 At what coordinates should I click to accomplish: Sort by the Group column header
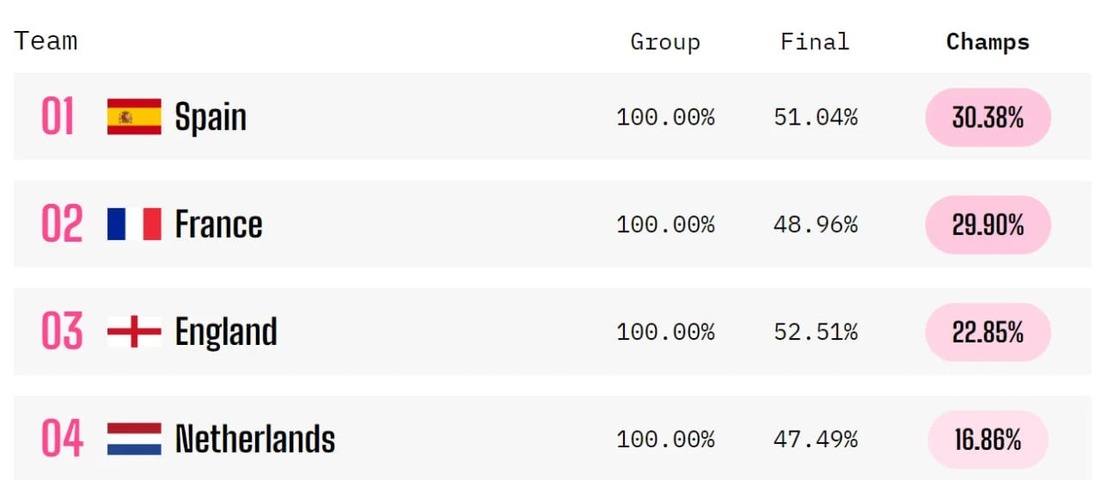(x=665, y=42)
